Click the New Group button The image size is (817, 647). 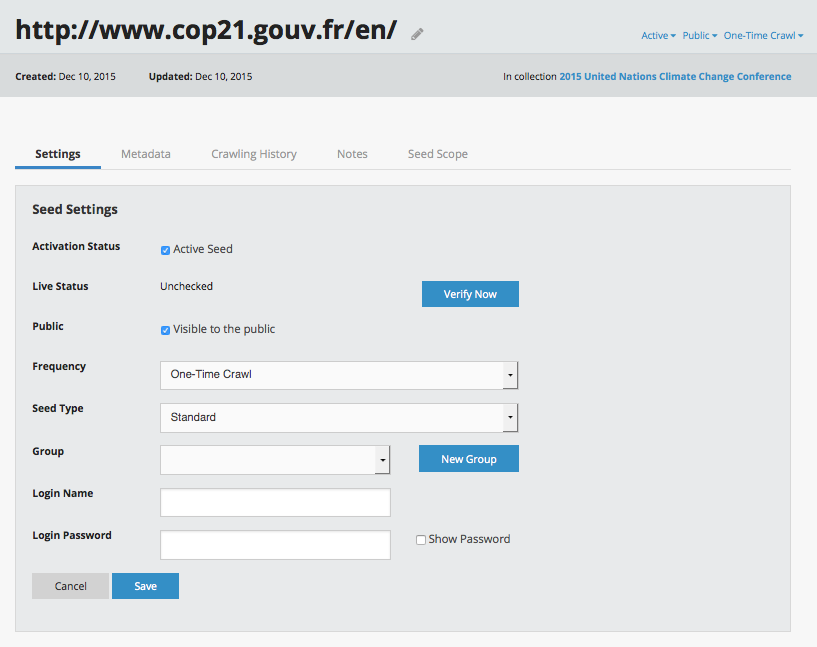click(x=469, y=459)
